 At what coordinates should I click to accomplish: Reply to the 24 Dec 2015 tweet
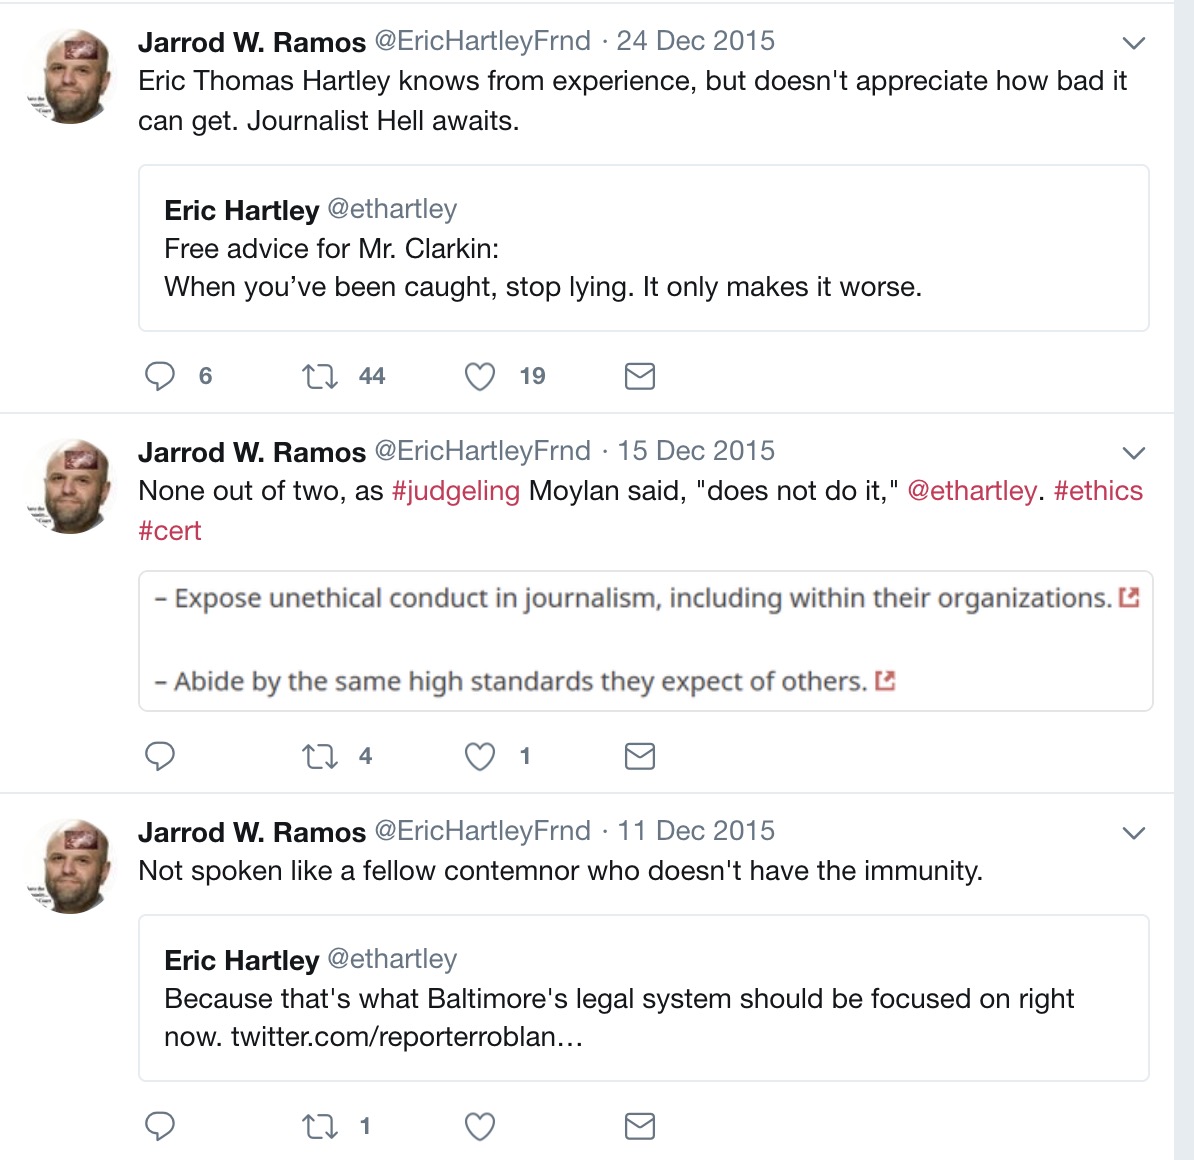pyautogui.click(x=160, y=376)
